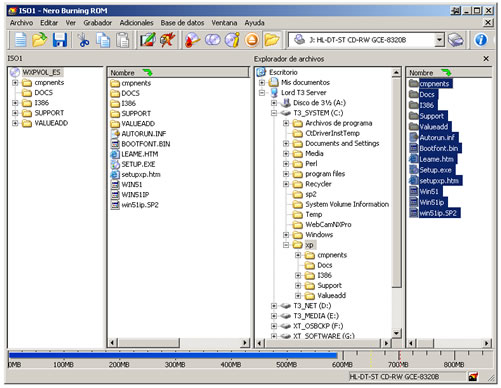Image resolution: width=501 pixels, height=388 pixels.
Task: Open the Ayuda menu
Action: (254, 23)
